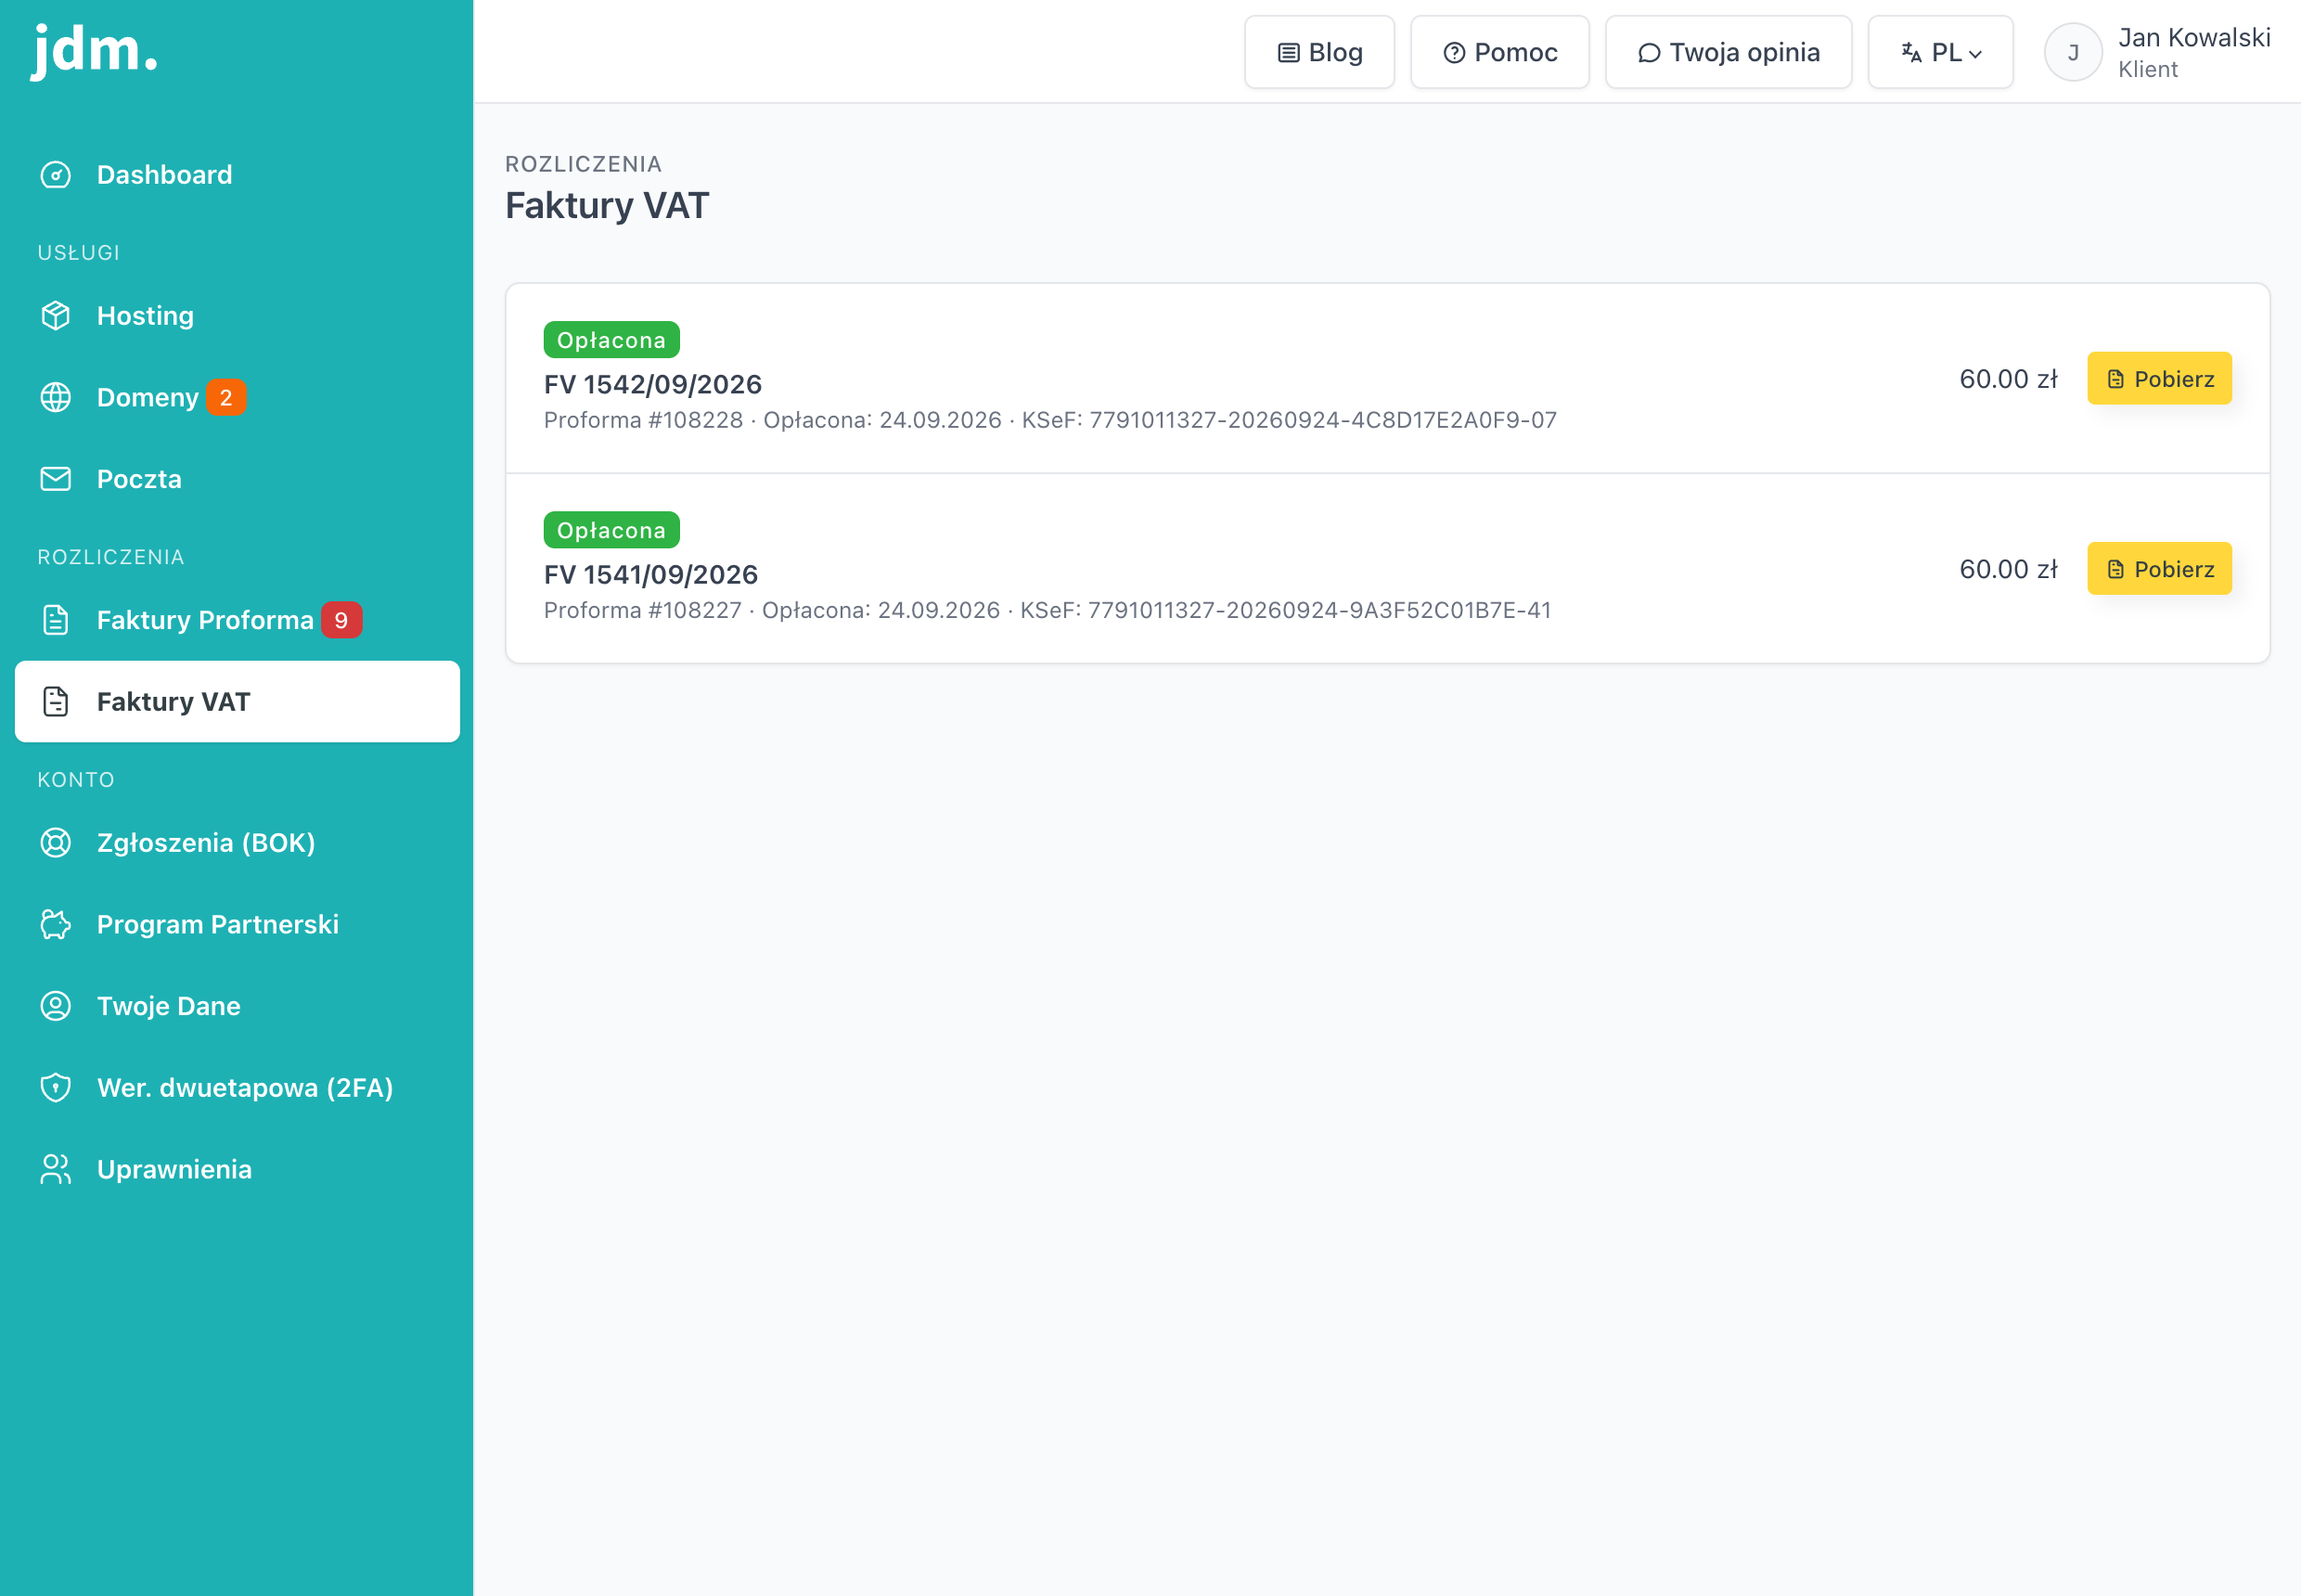Screen dimensions: 2301x1596
Task: Click the Opłacona badge of FV 1541/09/2026
Action: click(x=611, y=530)
